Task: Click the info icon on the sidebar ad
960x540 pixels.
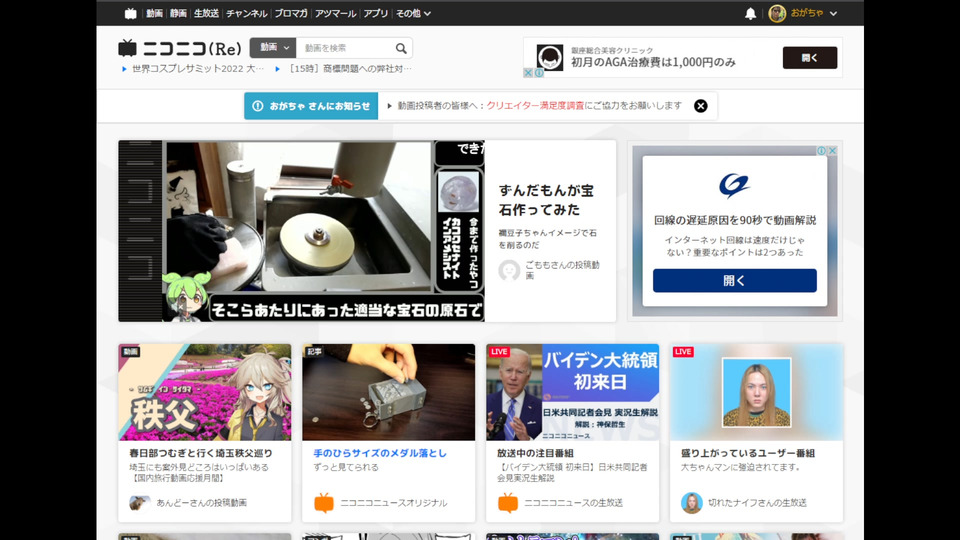Action: point(822,151)
